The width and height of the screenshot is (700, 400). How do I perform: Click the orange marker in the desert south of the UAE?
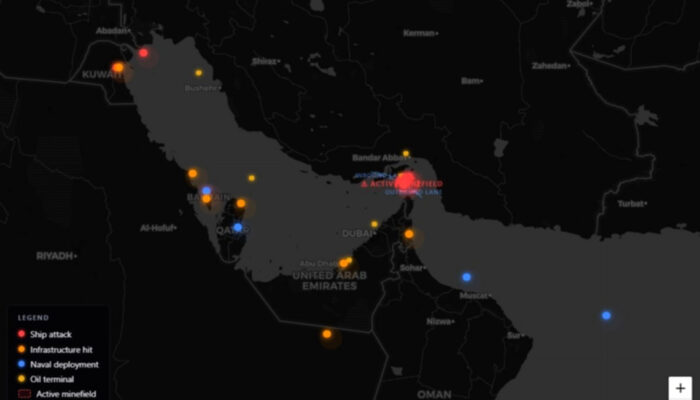click(327, 334)
